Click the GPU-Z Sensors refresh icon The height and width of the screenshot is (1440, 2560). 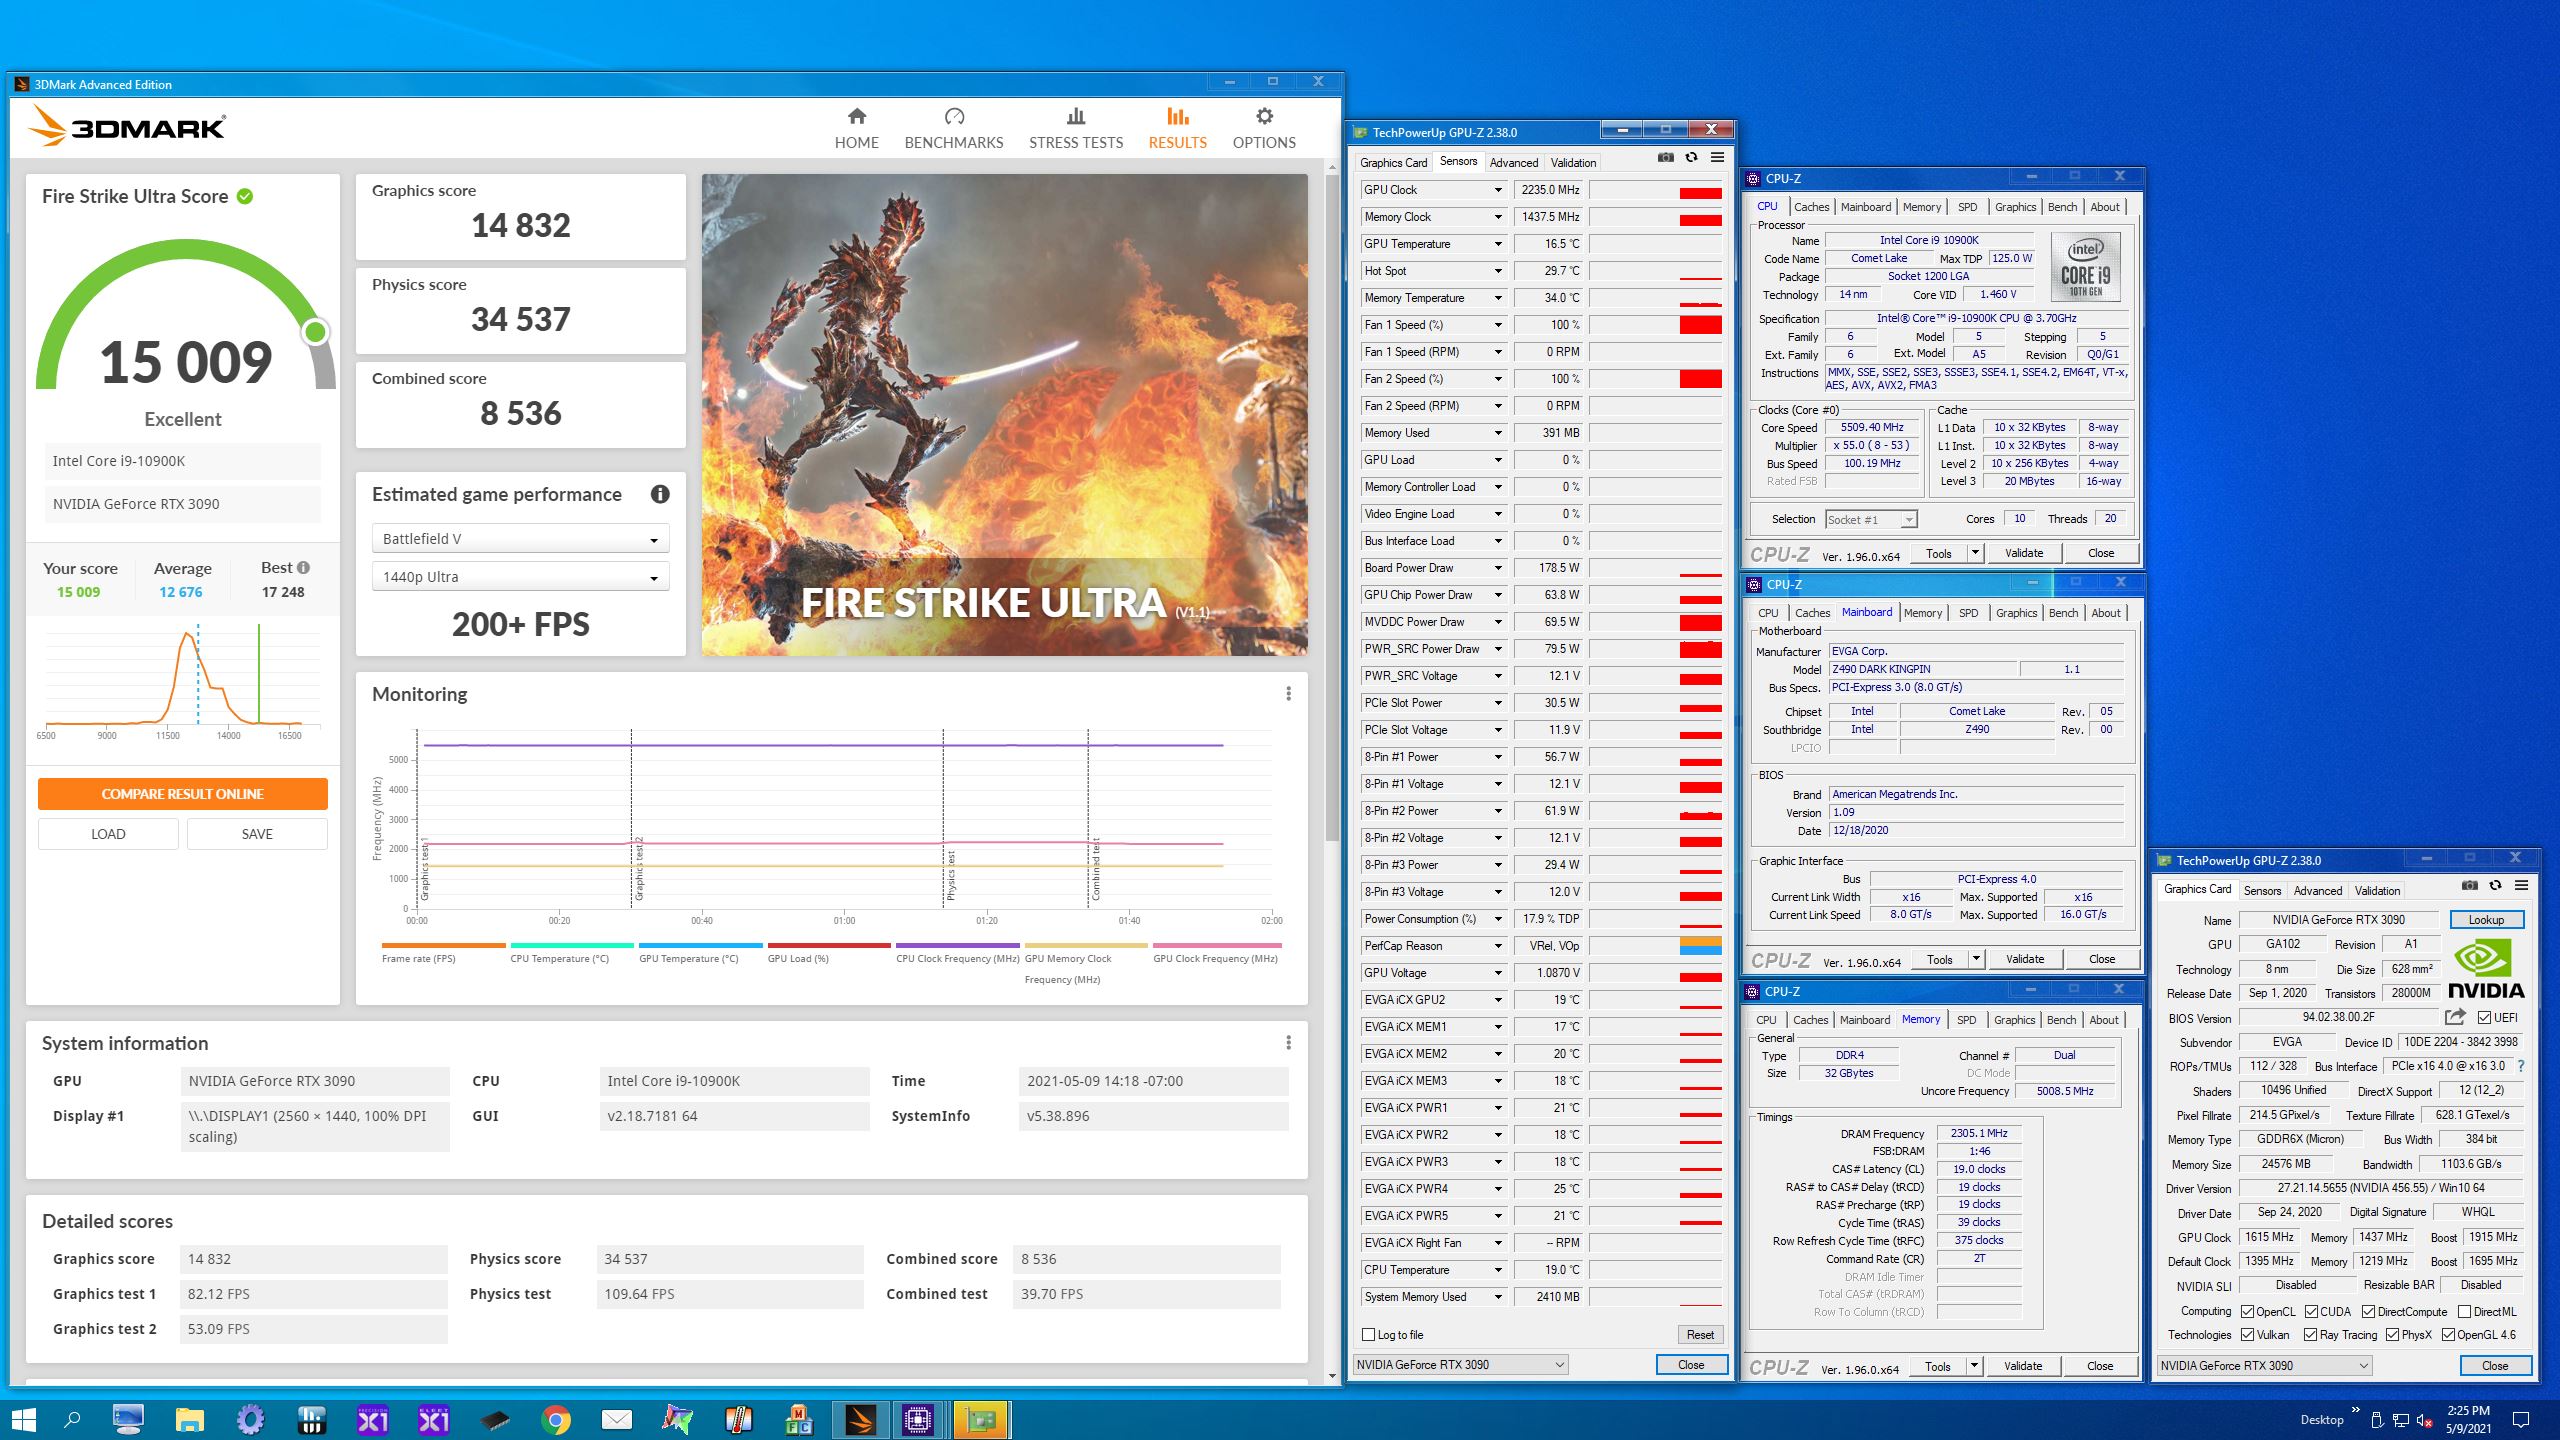(1691, 158)
